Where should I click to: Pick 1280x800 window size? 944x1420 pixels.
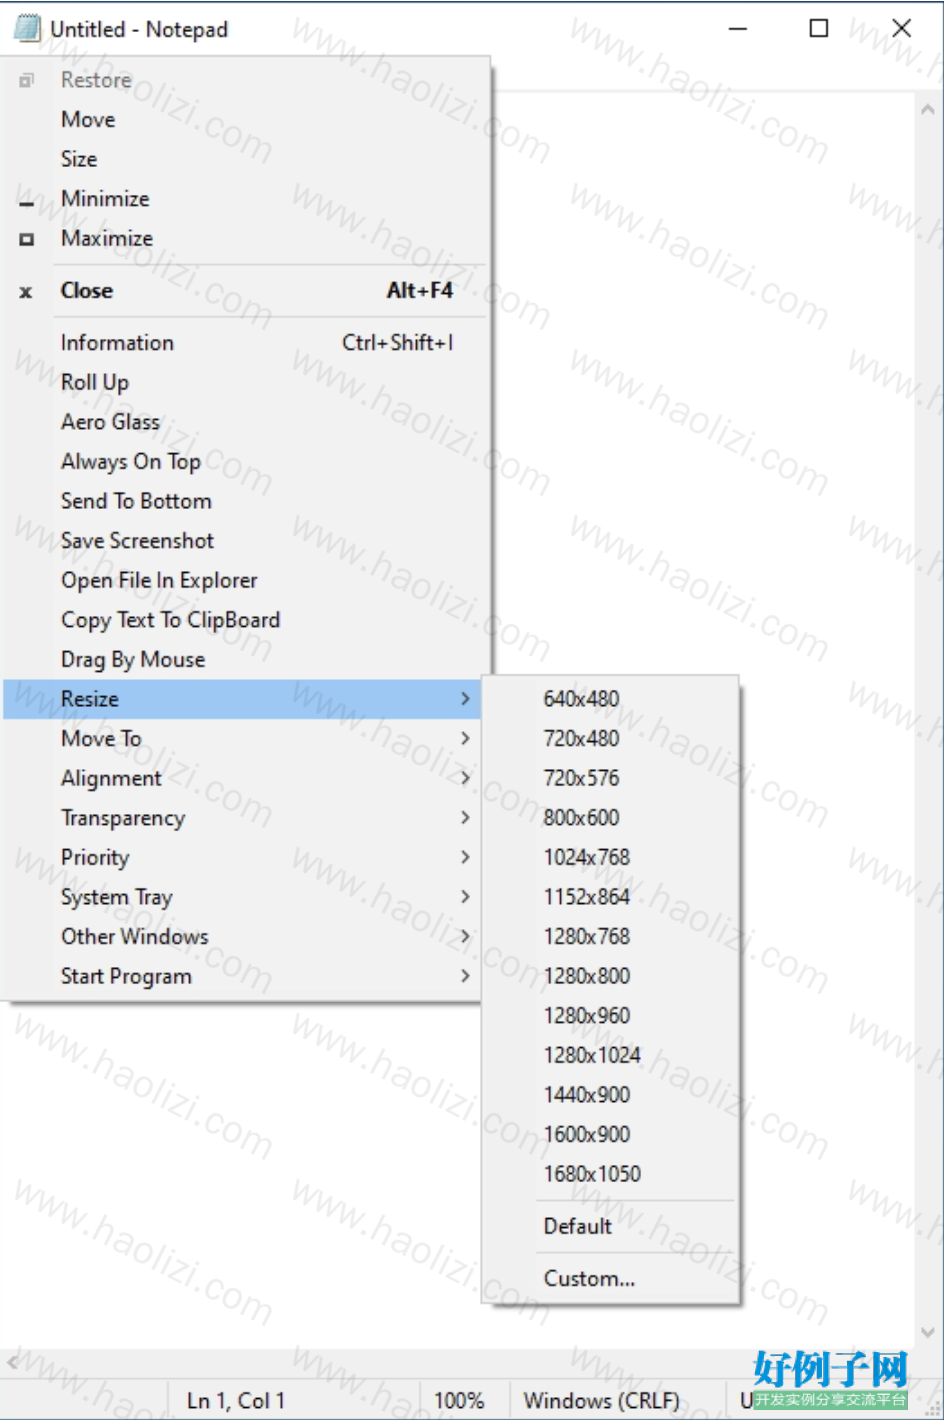pyautogui.click(x=611, y=976)
